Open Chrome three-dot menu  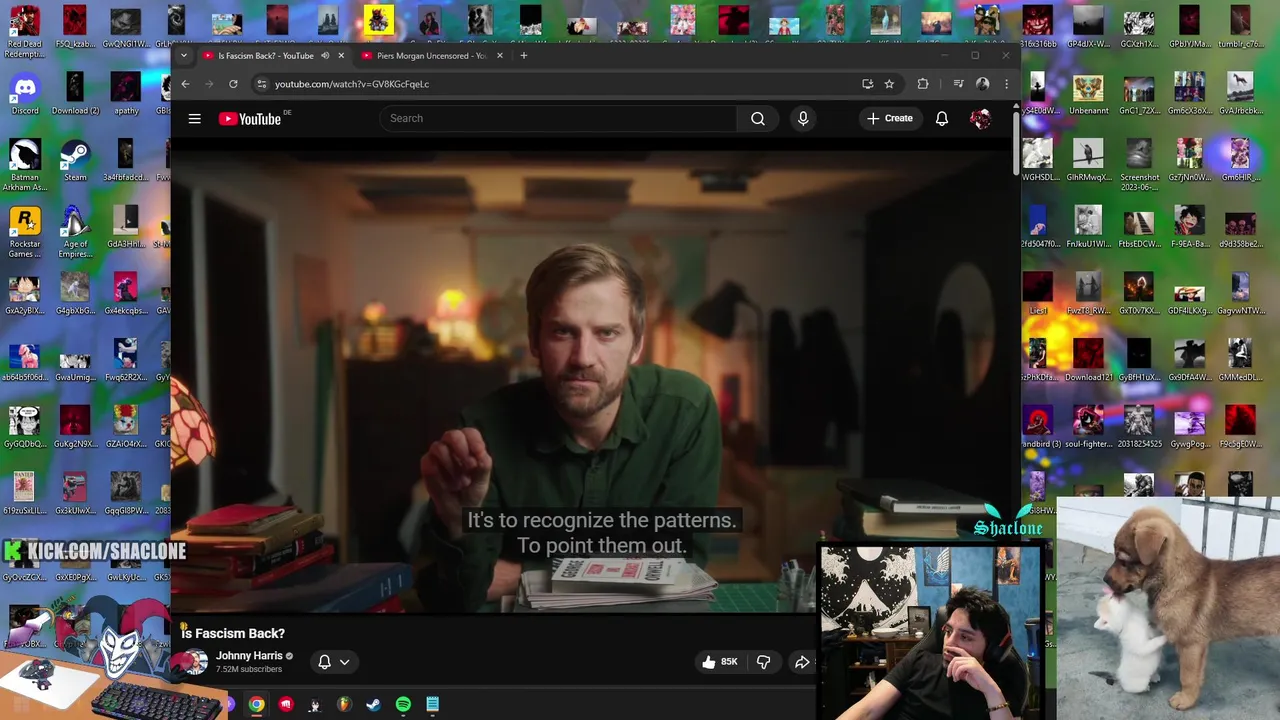[x=1006, y=84]
